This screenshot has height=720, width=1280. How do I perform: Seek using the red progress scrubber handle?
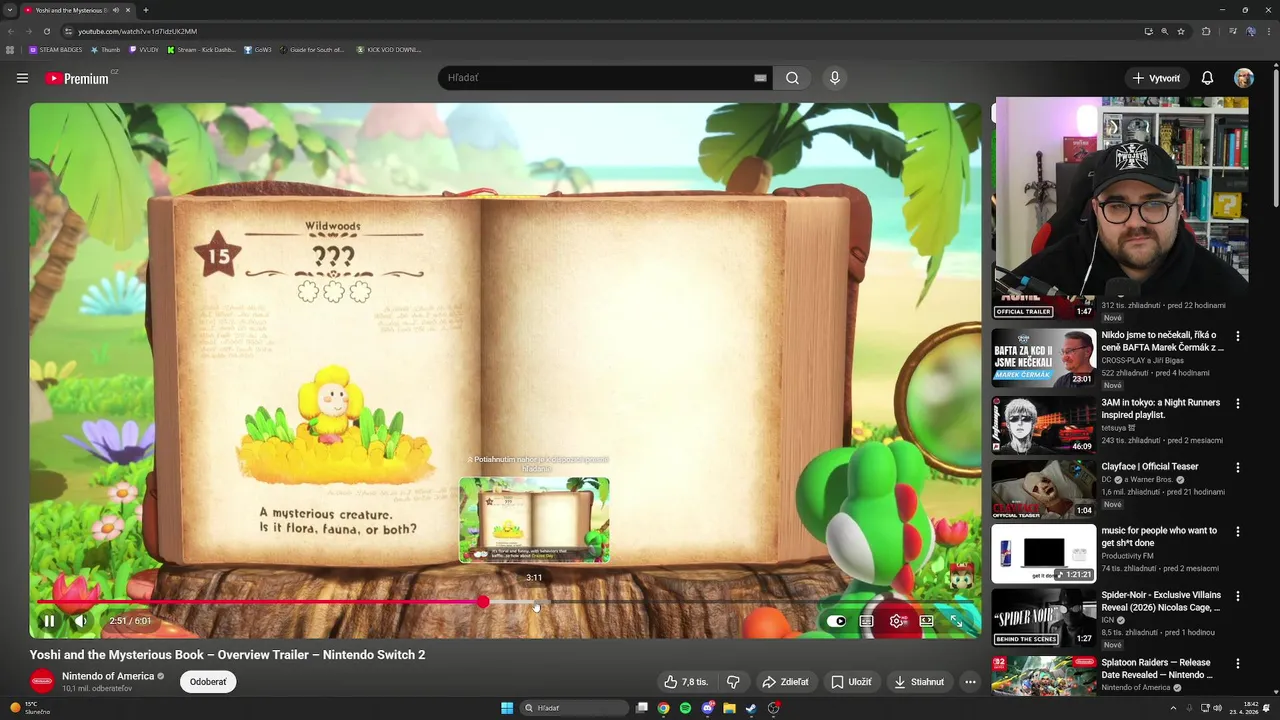pos(483,602)
